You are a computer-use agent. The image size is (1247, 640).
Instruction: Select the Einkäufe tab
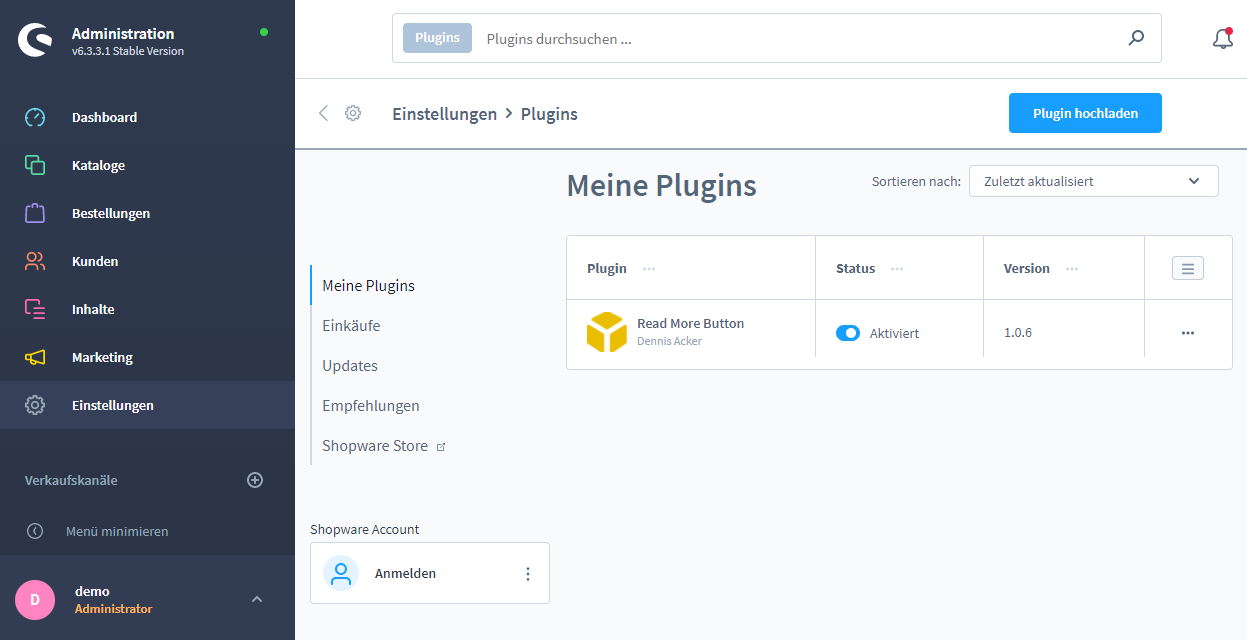[x=351, y=326]
